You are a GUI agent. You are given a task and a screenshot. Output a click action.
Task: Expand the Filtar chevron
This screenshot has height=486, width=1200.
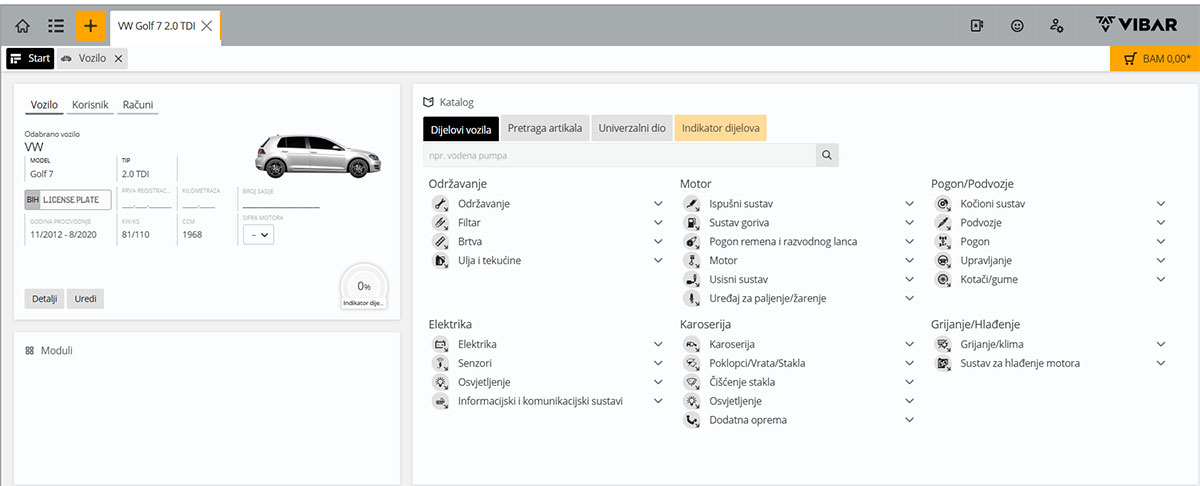tap(658, 223)
